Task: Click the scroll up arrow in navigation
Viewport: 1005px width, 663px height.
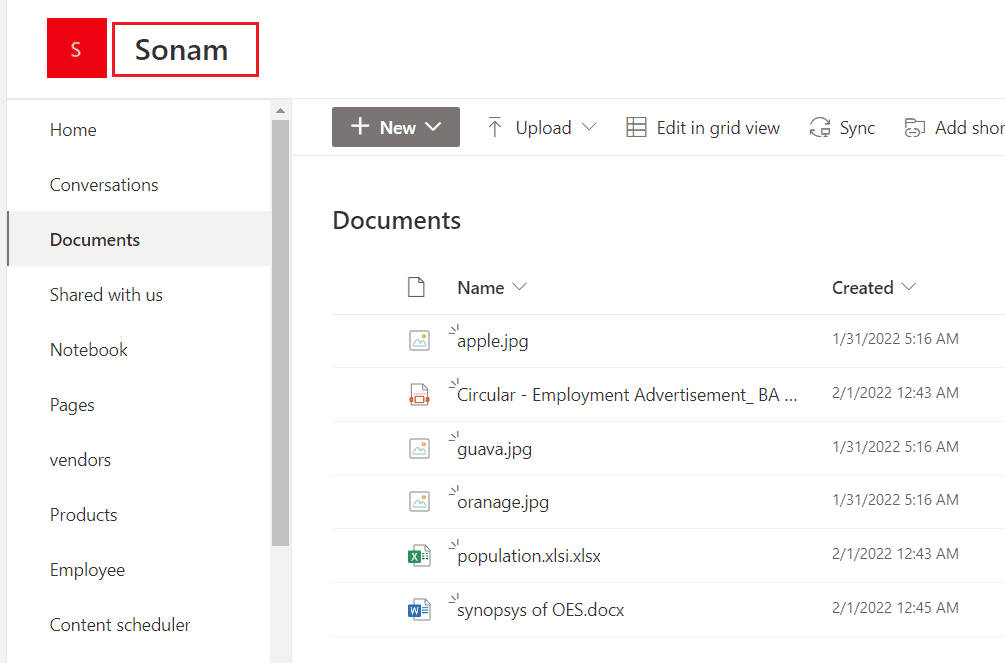Action: pyautogui.click(x=280, y=111)
